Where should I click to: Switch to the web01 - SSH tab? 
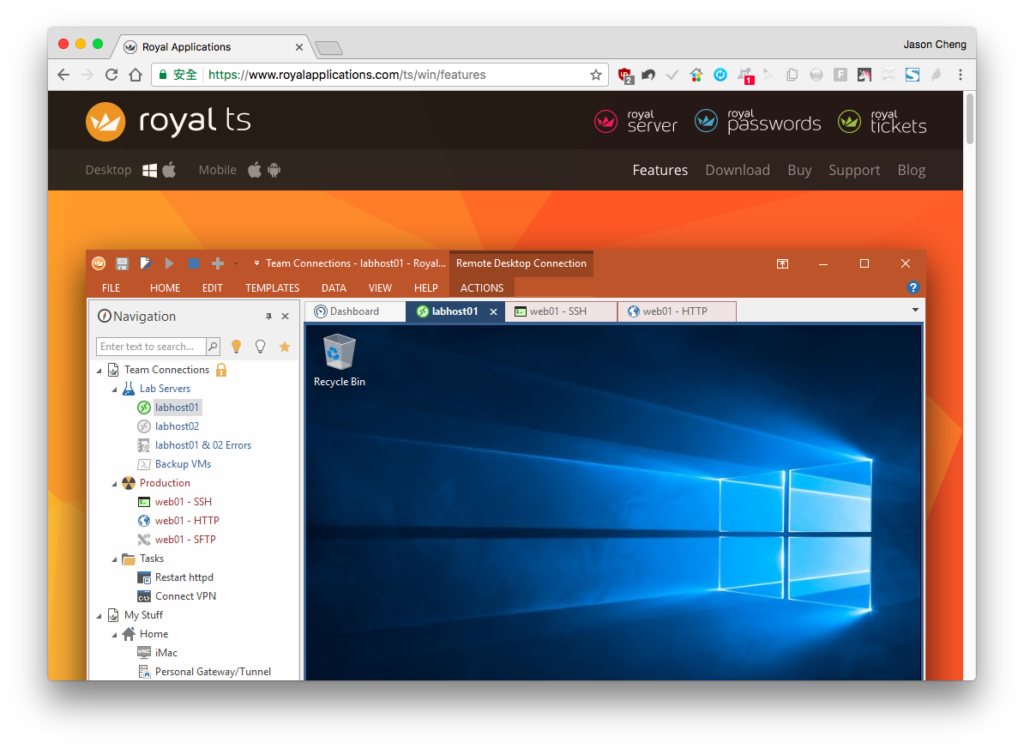561,311
